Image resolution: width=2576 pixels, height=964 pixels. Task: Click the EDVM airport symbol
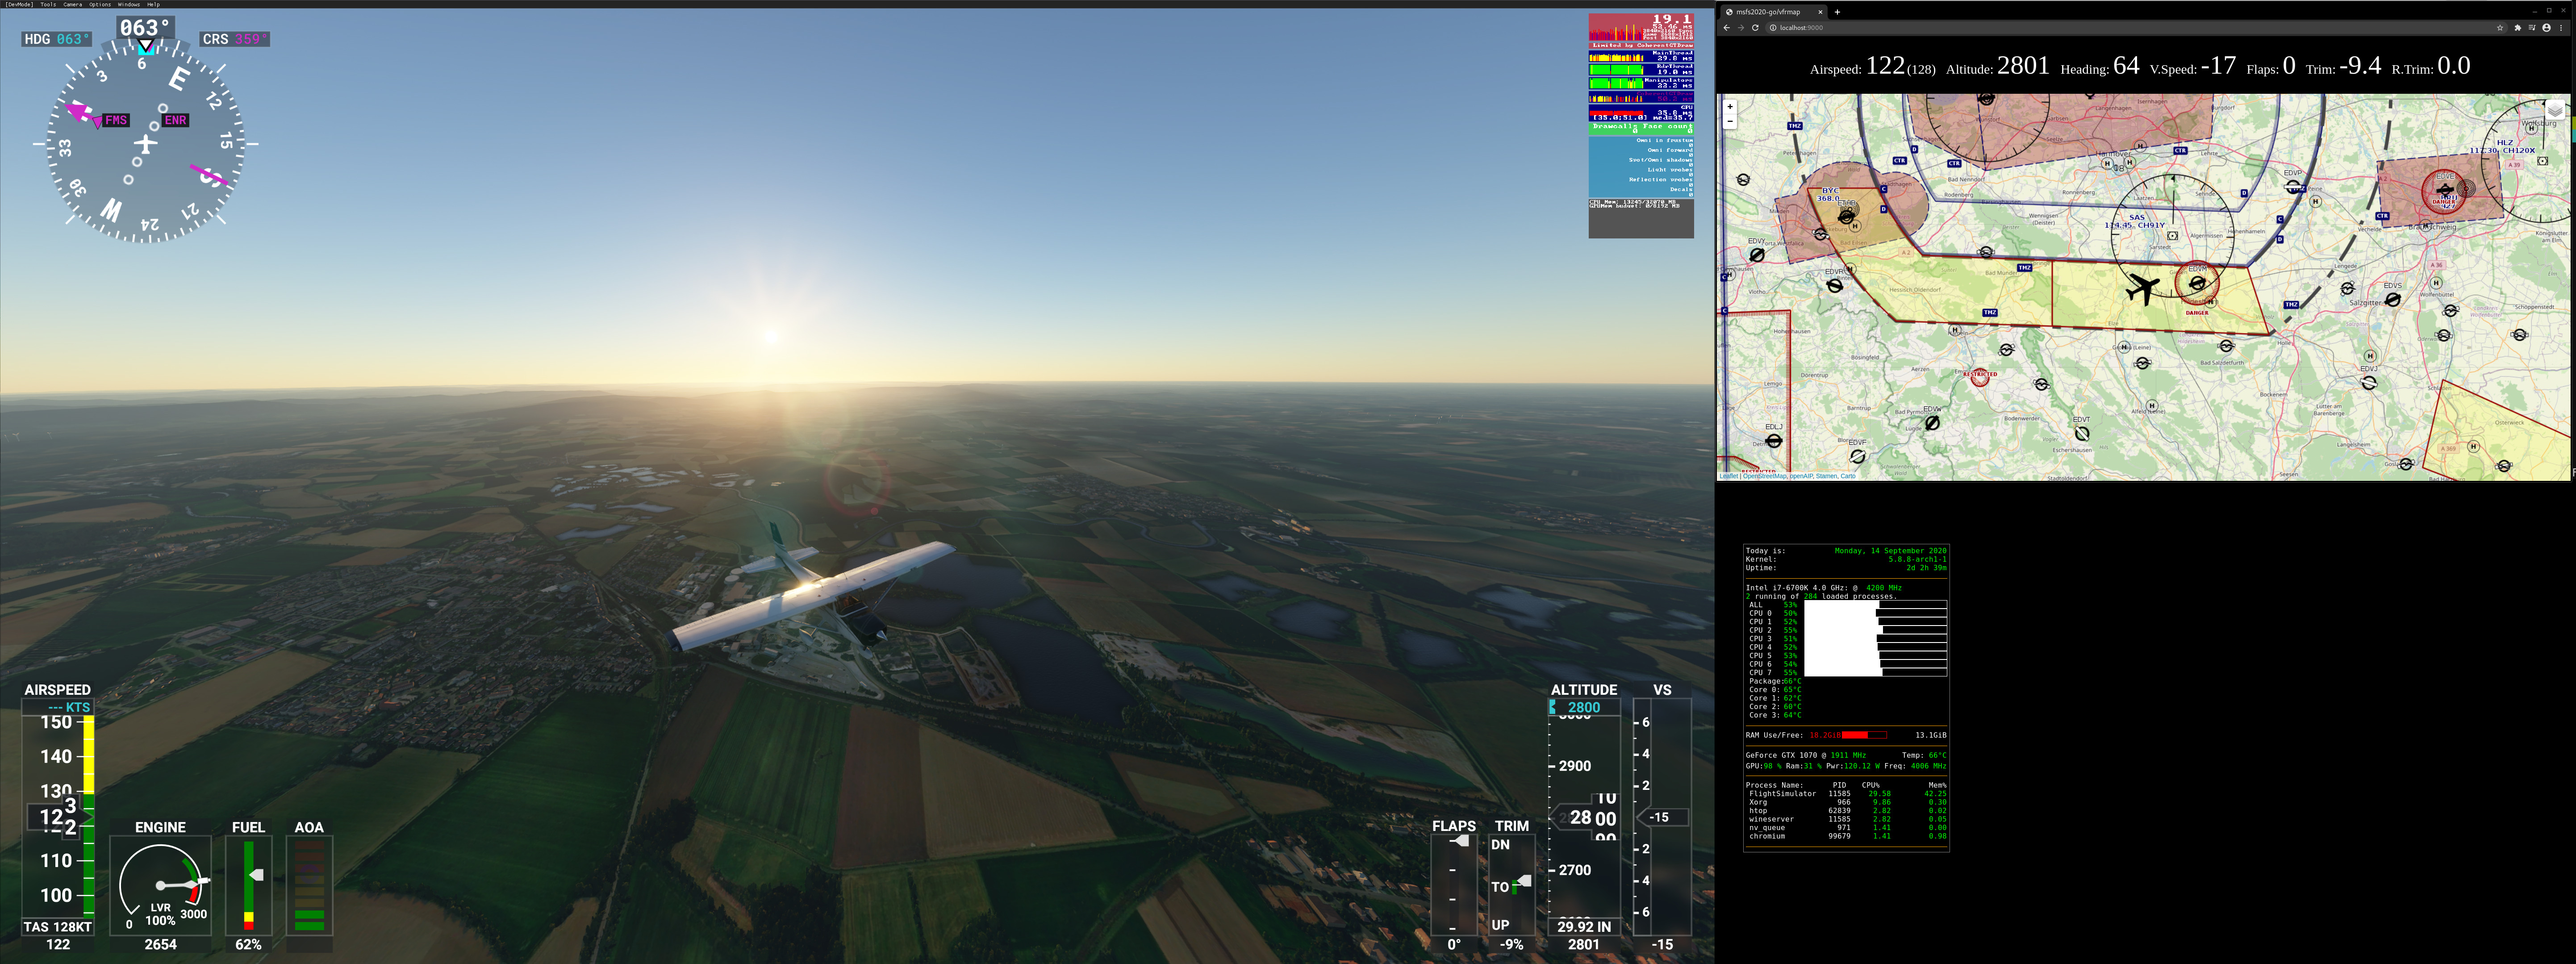point(2197,284)
